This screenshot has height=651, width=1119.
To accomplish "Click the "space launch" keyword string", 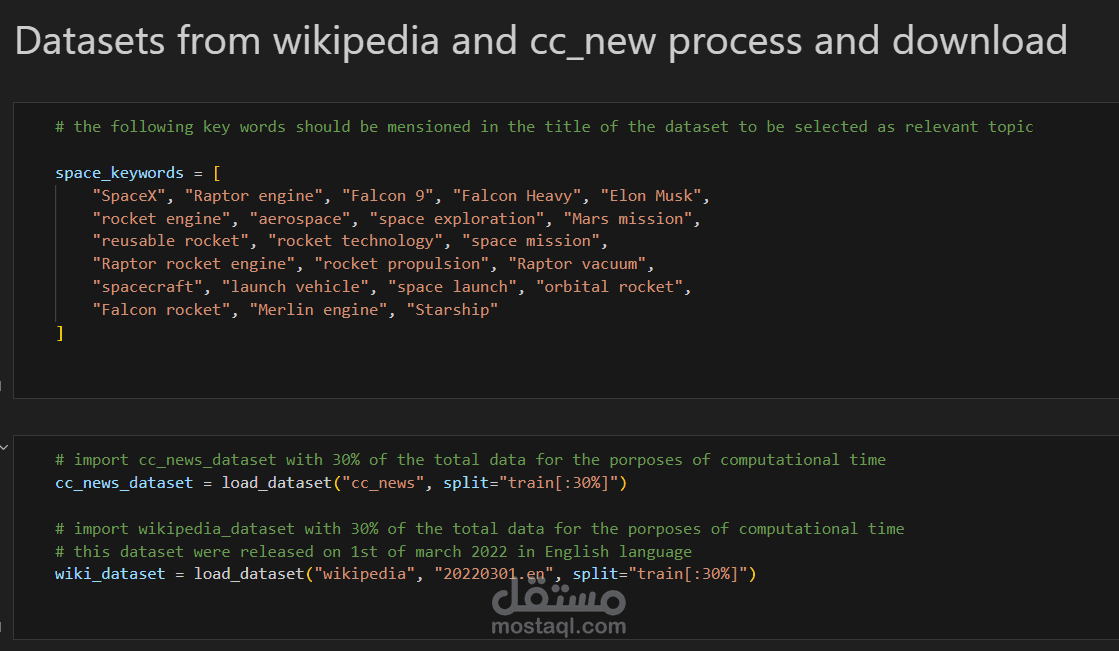I will pyautogui.click(x=452, y=286).
